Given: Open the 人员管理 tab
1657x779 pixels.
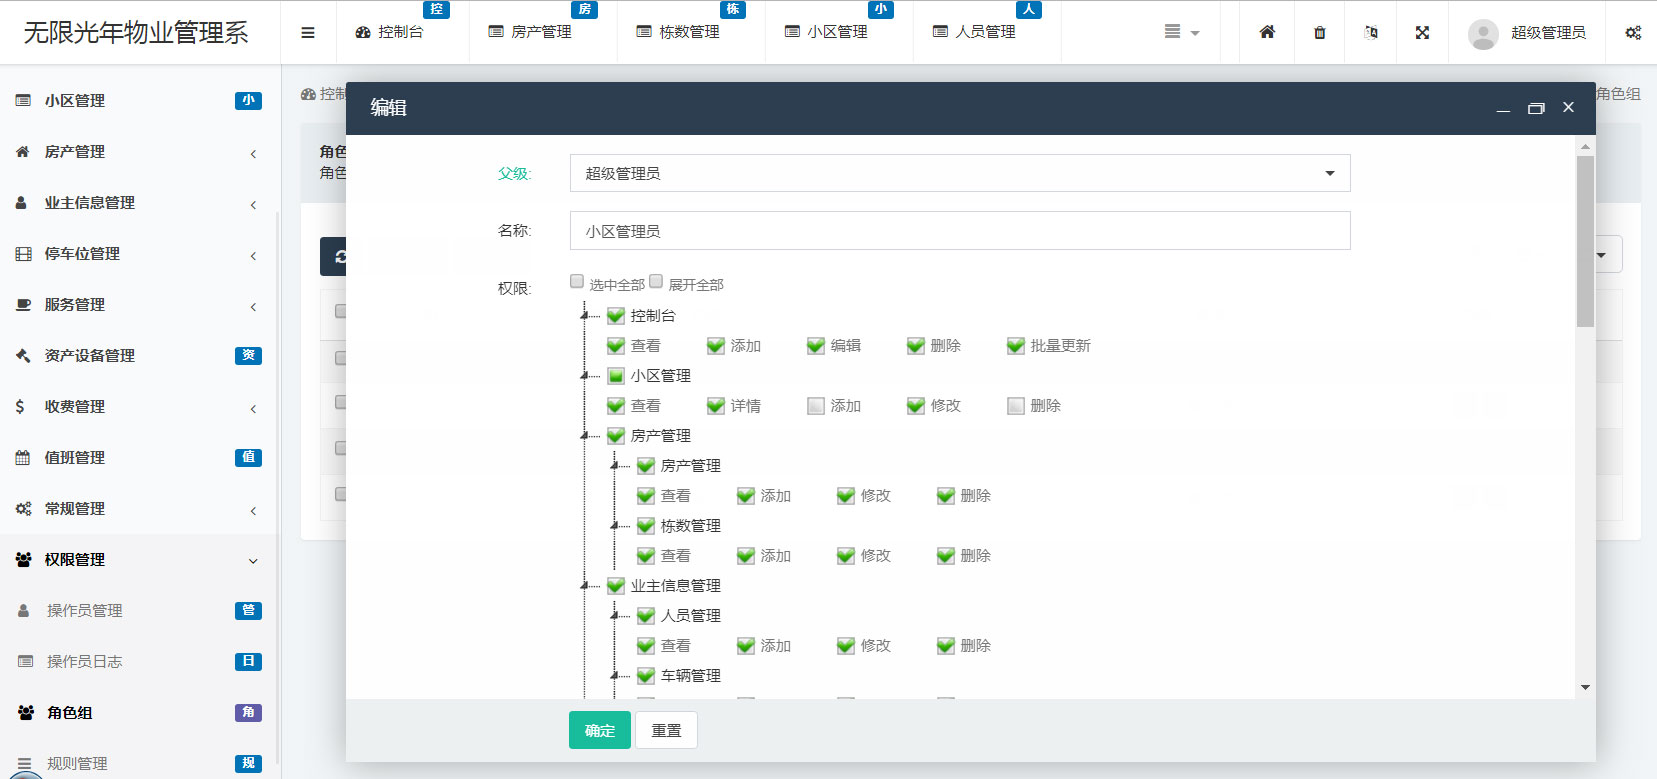Looking at the screenshot, I should (984, 32).
